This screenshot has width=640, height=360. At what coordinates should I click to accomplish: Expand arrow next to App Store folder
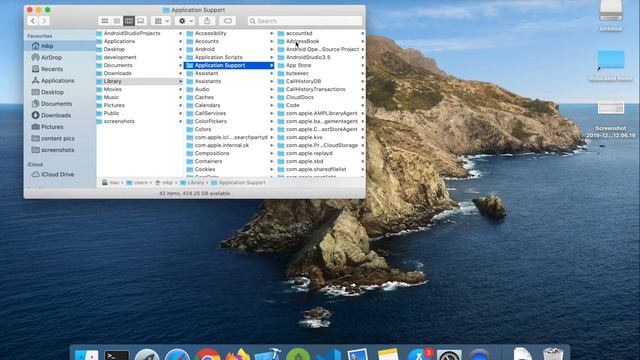coord(363,65)
